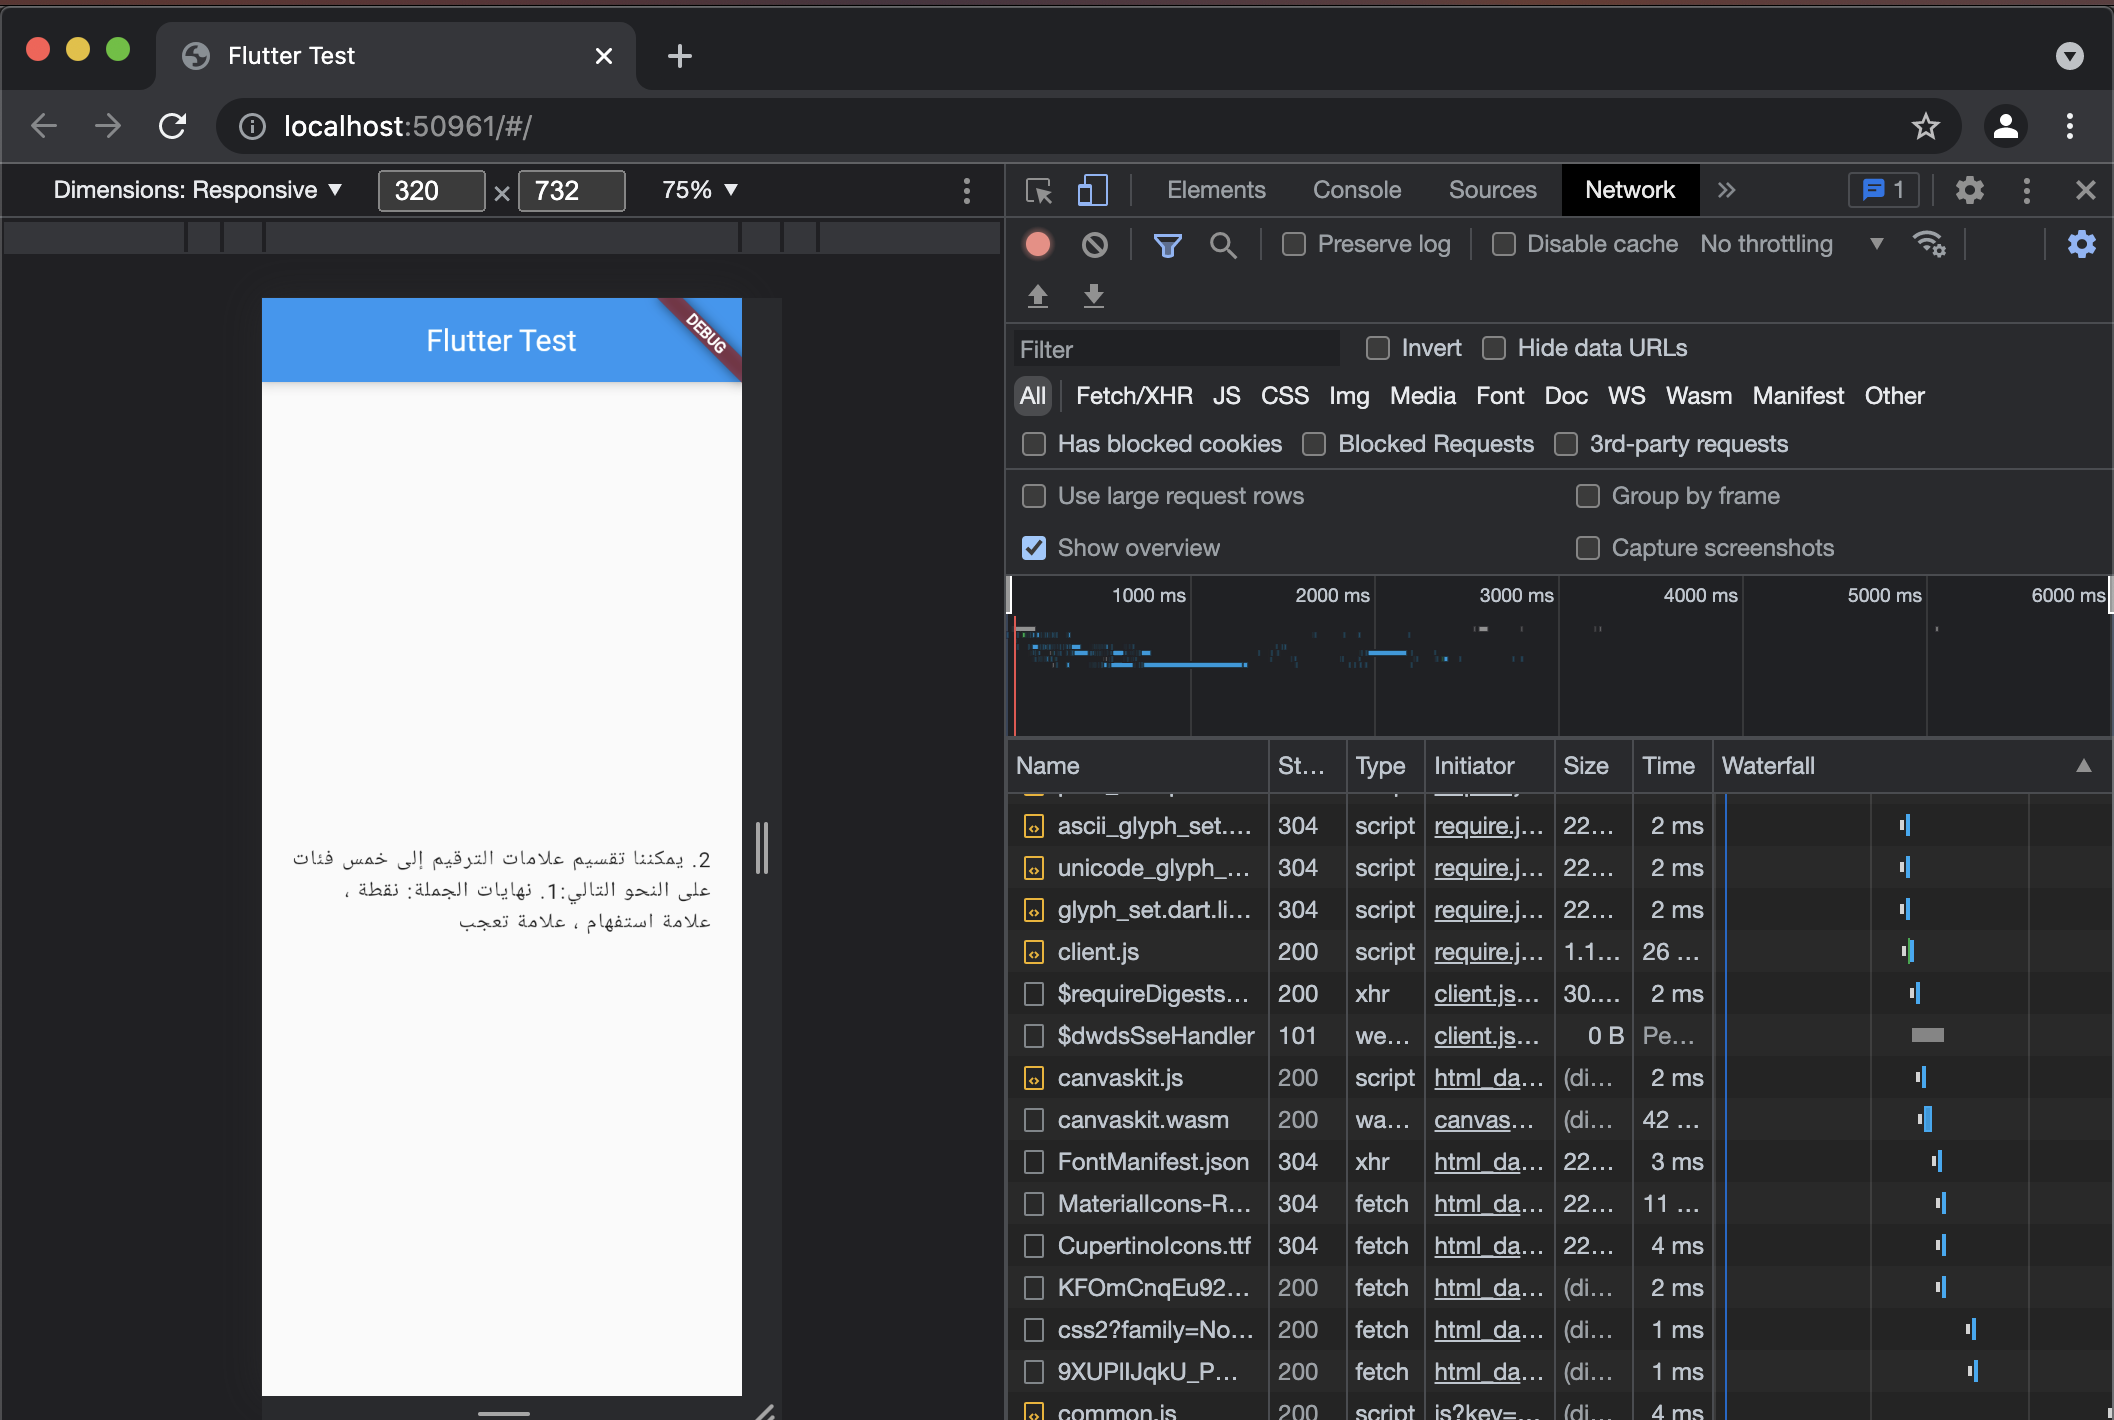2114x1420 pixels.
Task: Filter requests by Fetch/XHR
Action: point(1133,395)
